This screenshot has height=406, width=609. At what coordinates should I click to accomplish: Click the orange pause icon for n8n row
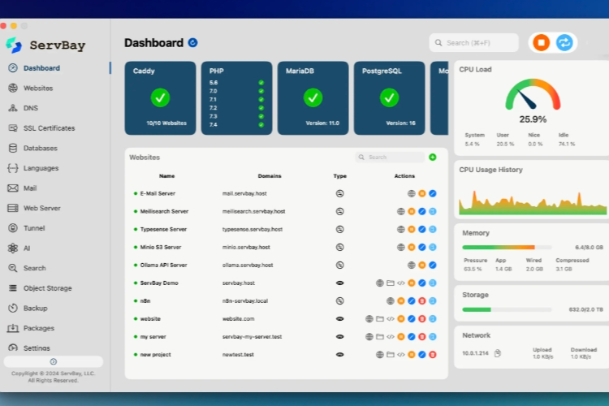401,301
